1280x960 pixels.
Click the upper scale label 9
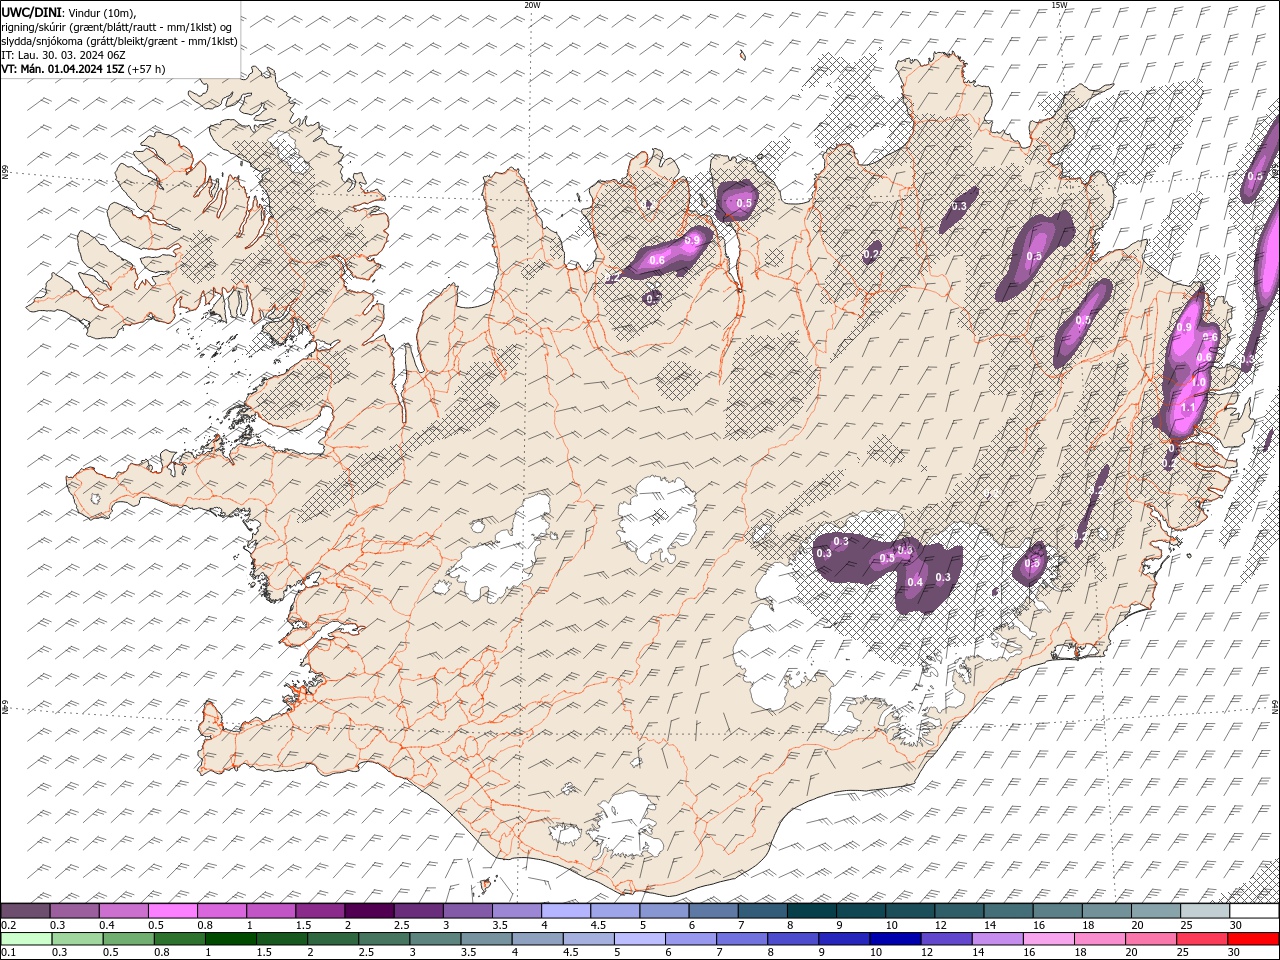click(x=838, y=925)
